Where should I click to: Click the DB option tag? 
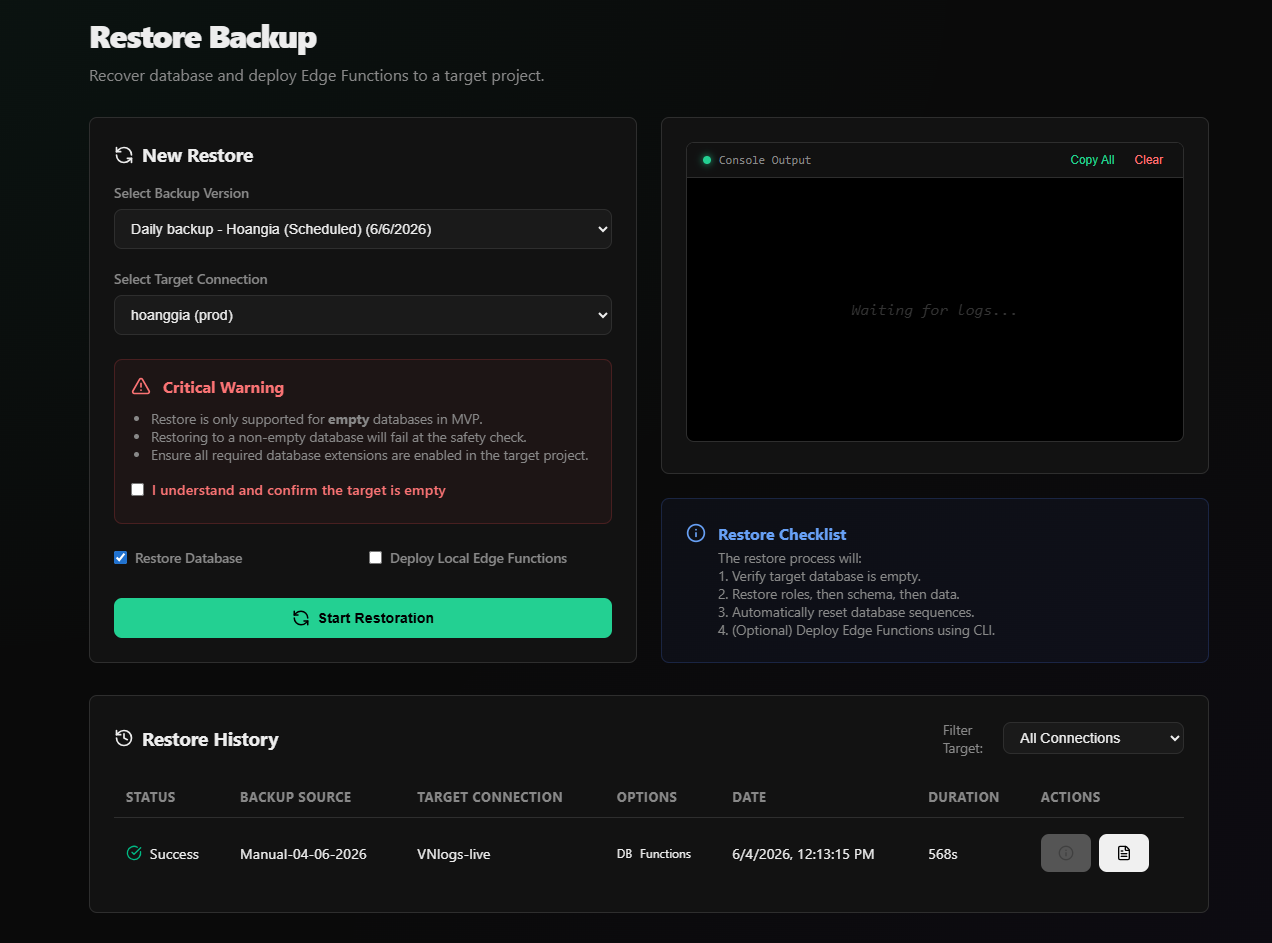[x=624, y=854]
